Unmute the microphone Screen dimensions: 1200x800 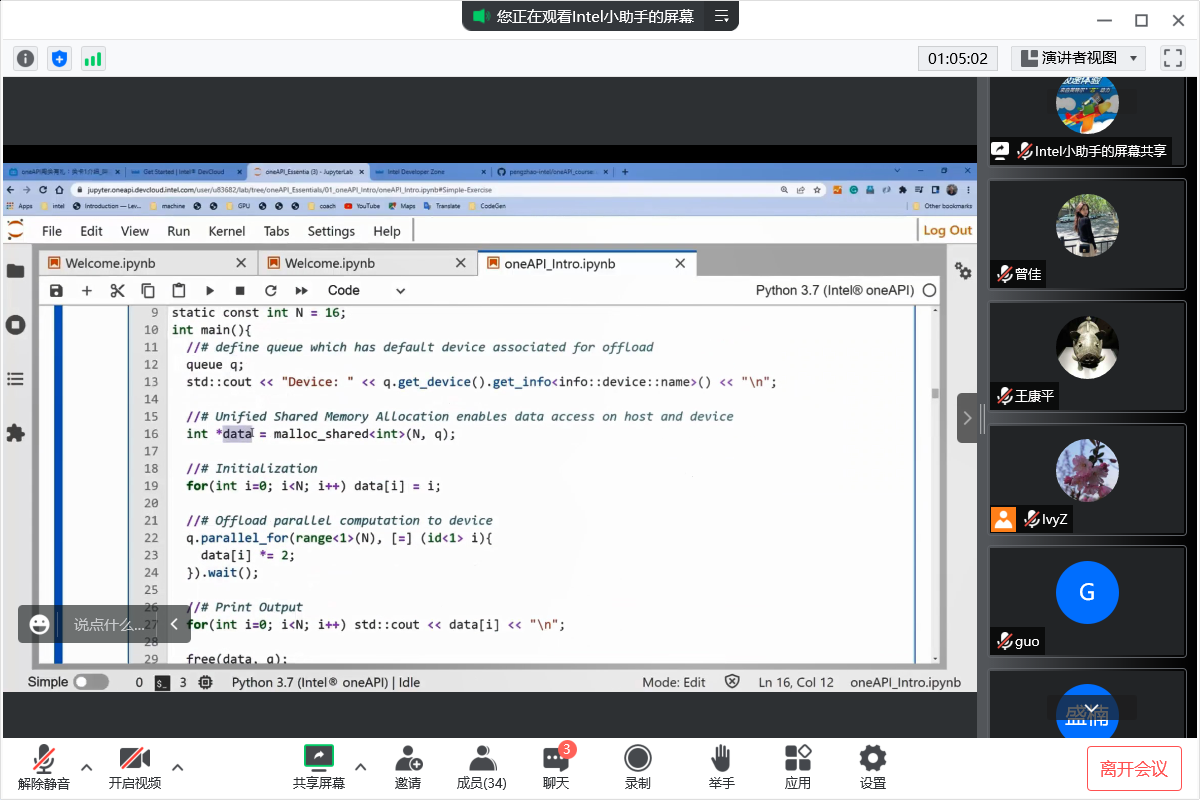click(x=44, y=759)
